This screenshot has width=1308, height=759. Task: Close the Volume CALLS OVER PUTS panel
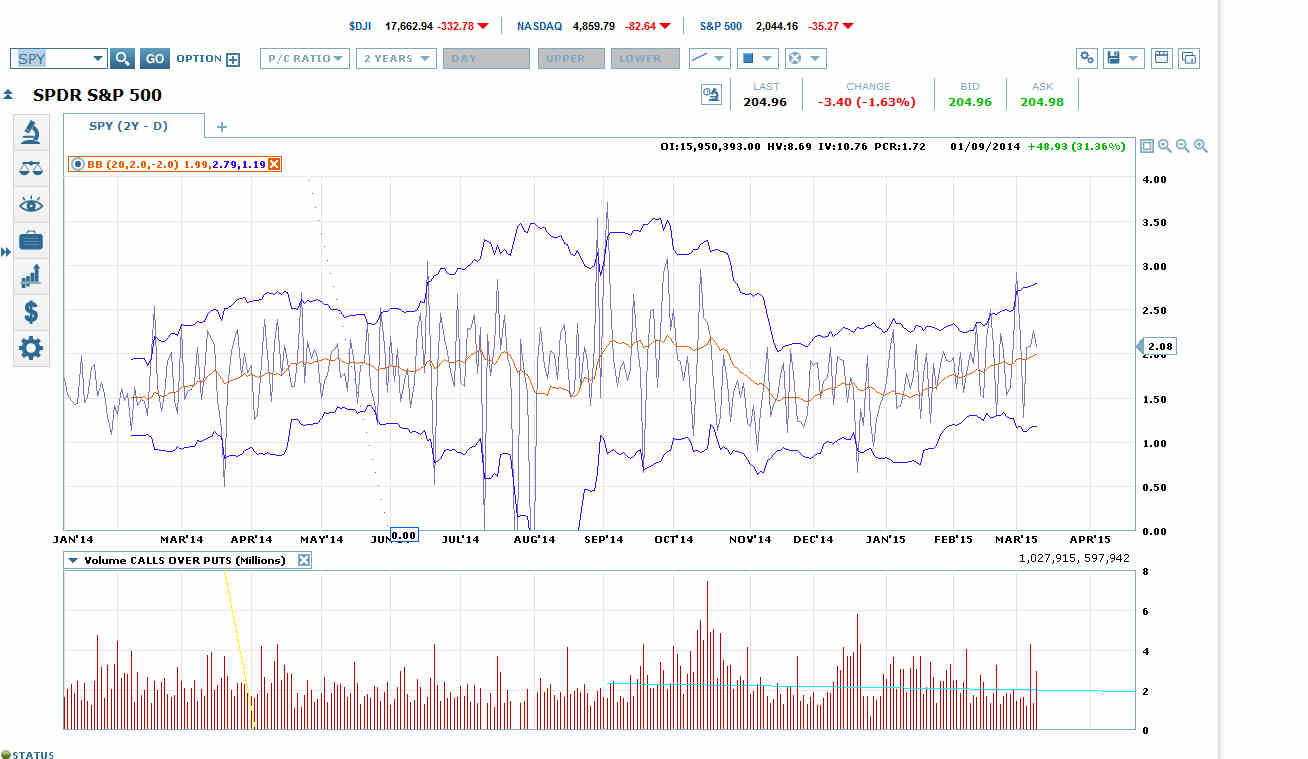(304, 560)
